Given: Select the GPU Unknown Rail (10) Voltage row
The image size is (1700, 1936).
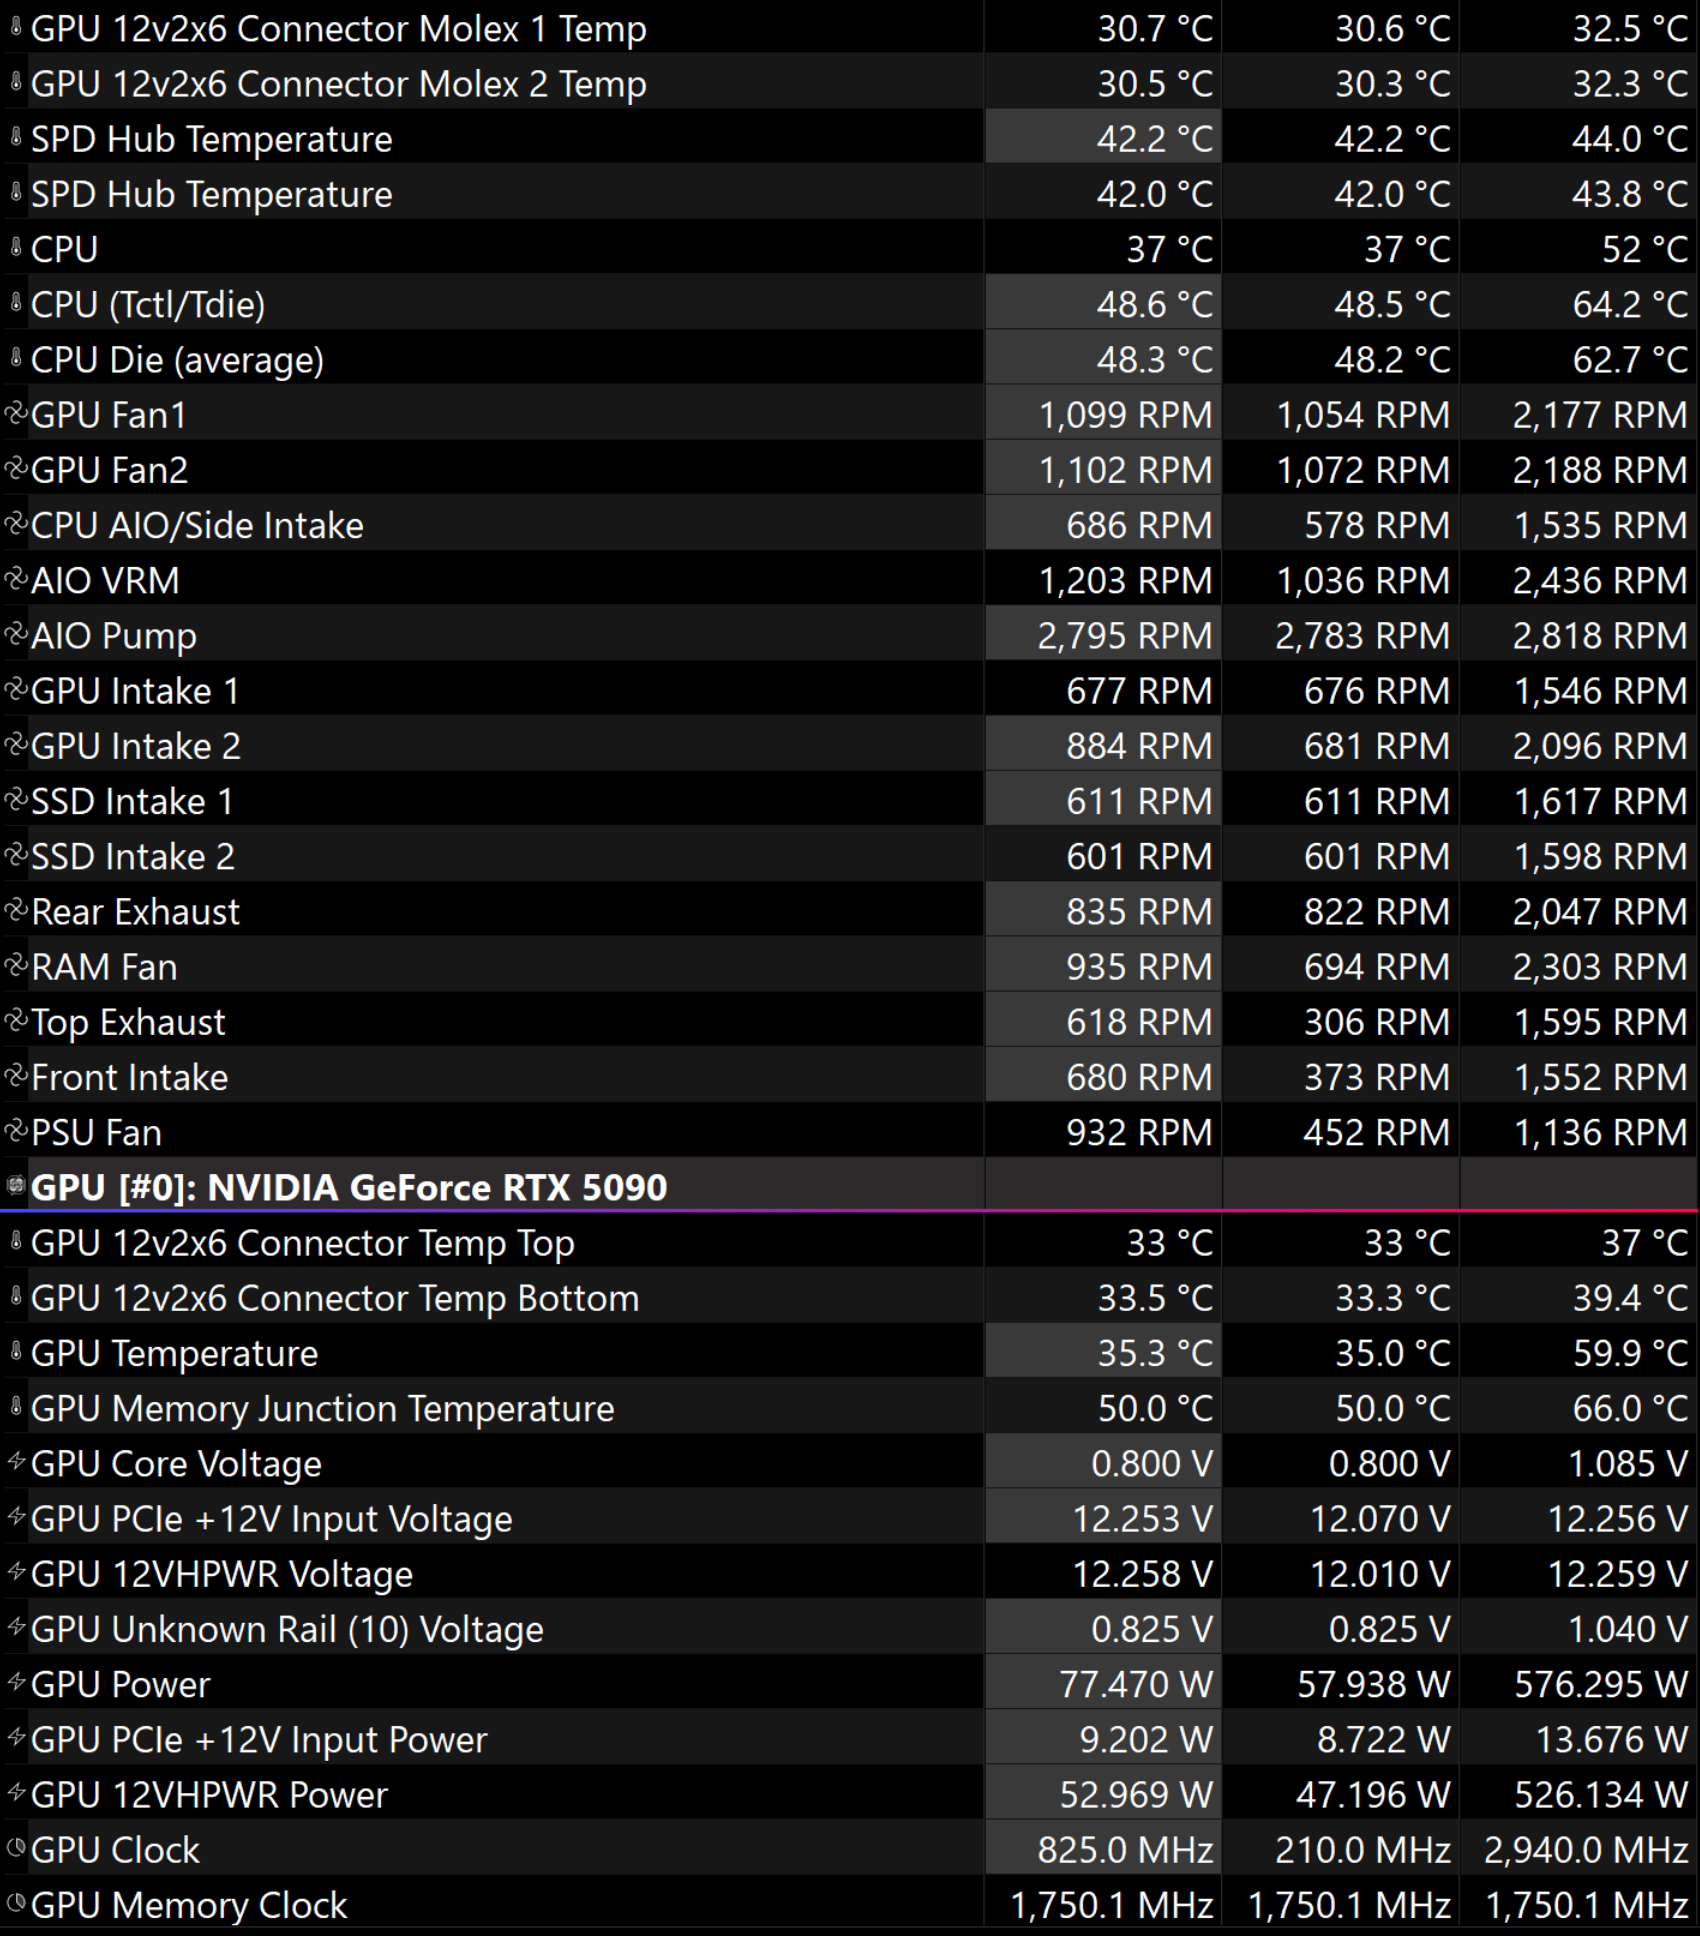Looking at the screenshot, I should (850, 1628).
